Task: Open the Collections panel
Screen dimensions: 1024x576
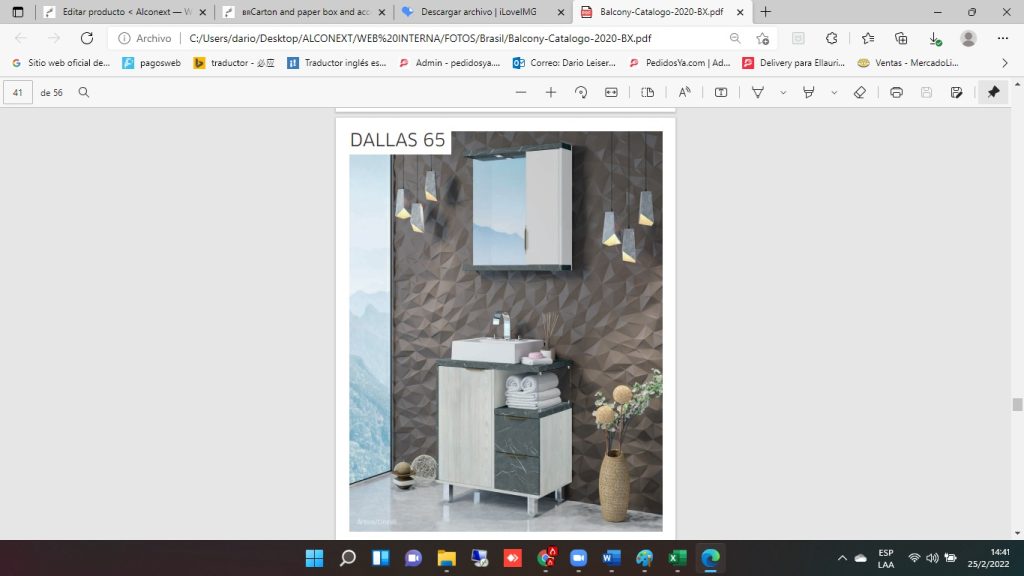Action: click(901, 39)
